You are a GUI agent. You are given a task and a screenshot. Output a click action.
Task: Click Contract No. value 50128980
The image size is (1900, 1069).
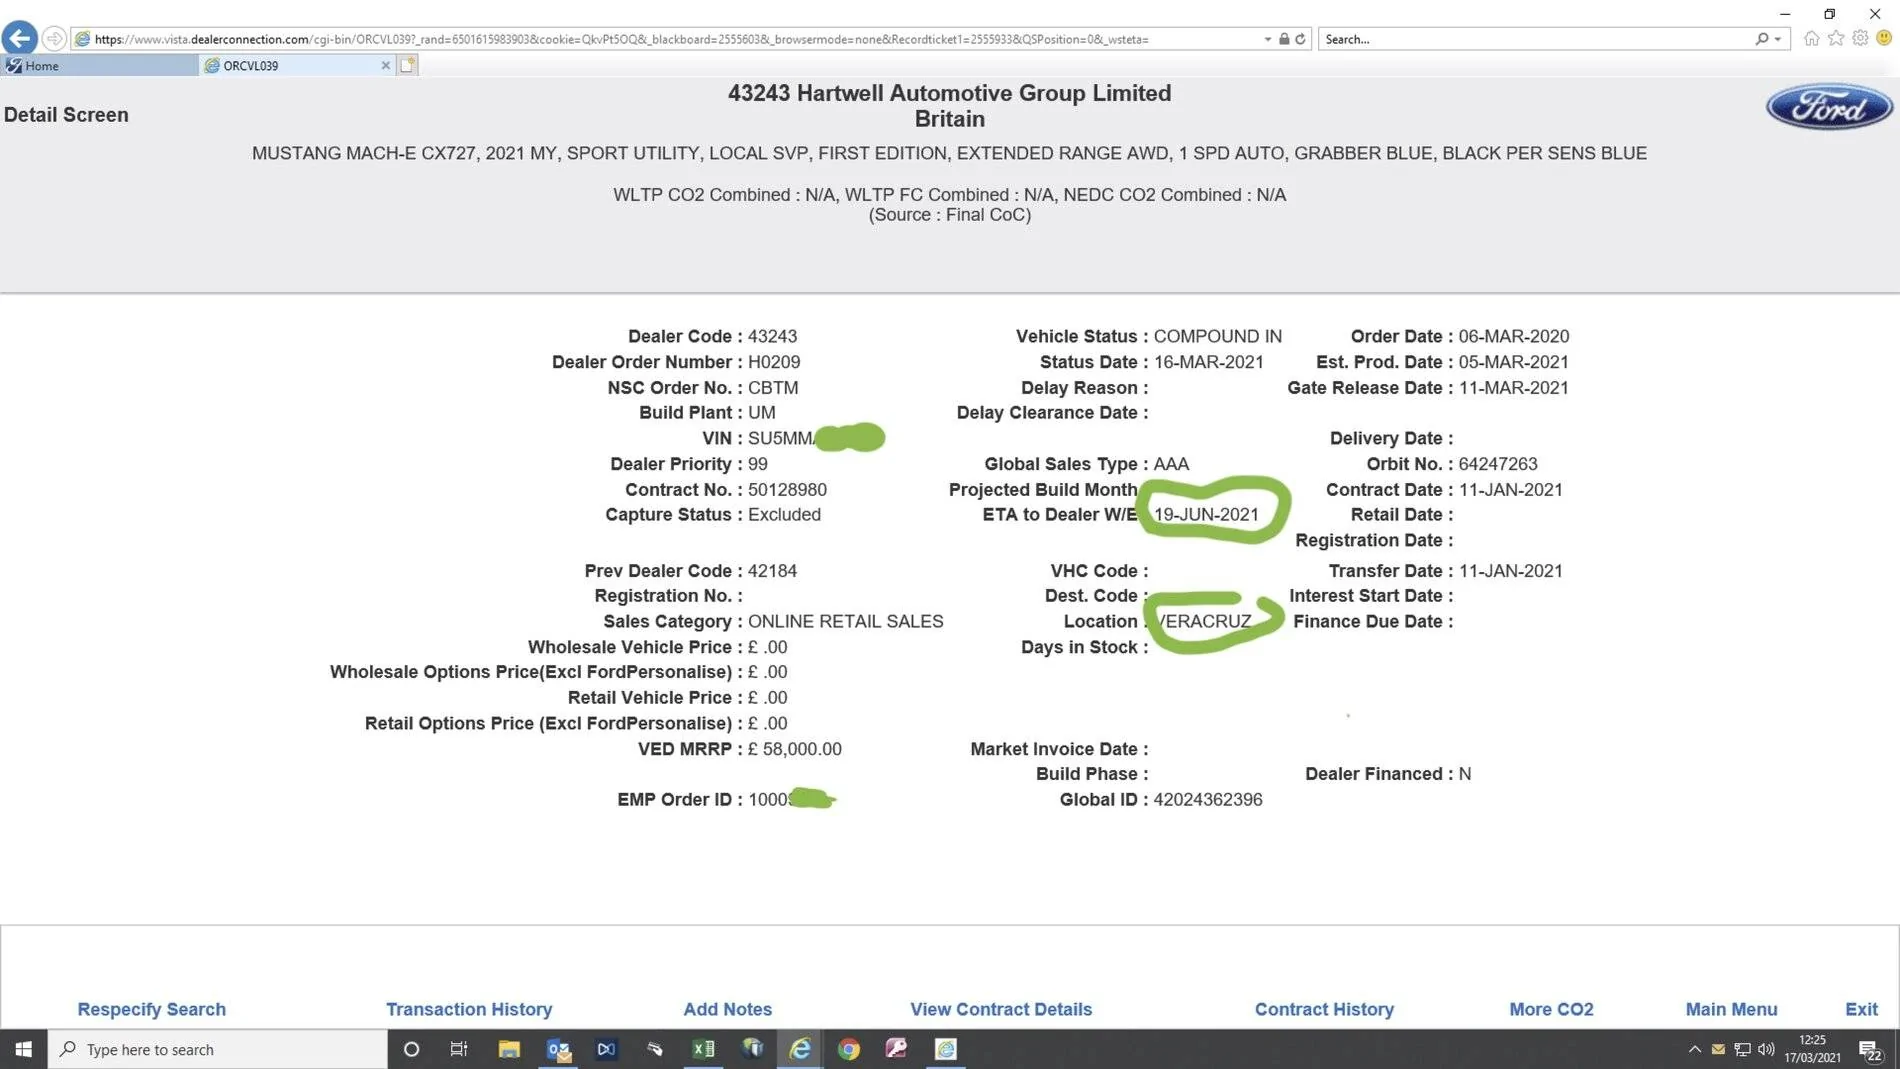[x=787, y=490]
